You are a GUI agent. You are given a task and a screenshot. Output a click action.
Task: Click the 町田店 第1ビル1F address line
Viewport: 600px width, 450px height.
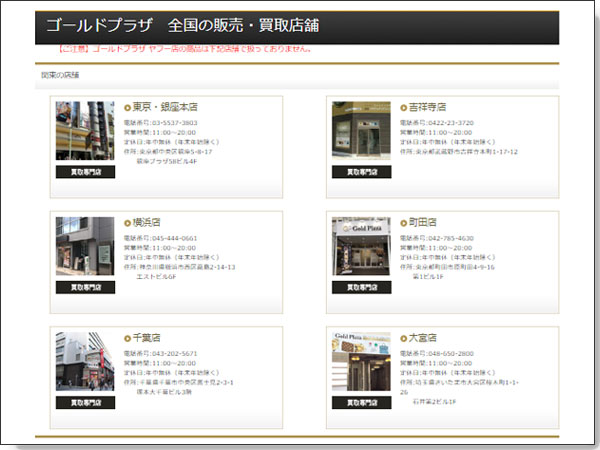[x=428, y=277]
